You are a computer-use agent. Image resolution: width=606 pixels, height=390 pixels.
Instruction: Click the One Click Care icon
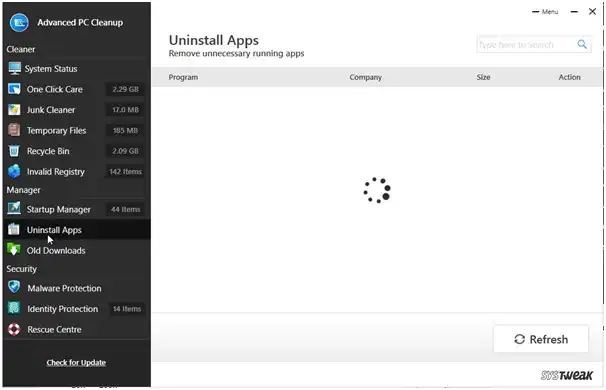point(14,89)
